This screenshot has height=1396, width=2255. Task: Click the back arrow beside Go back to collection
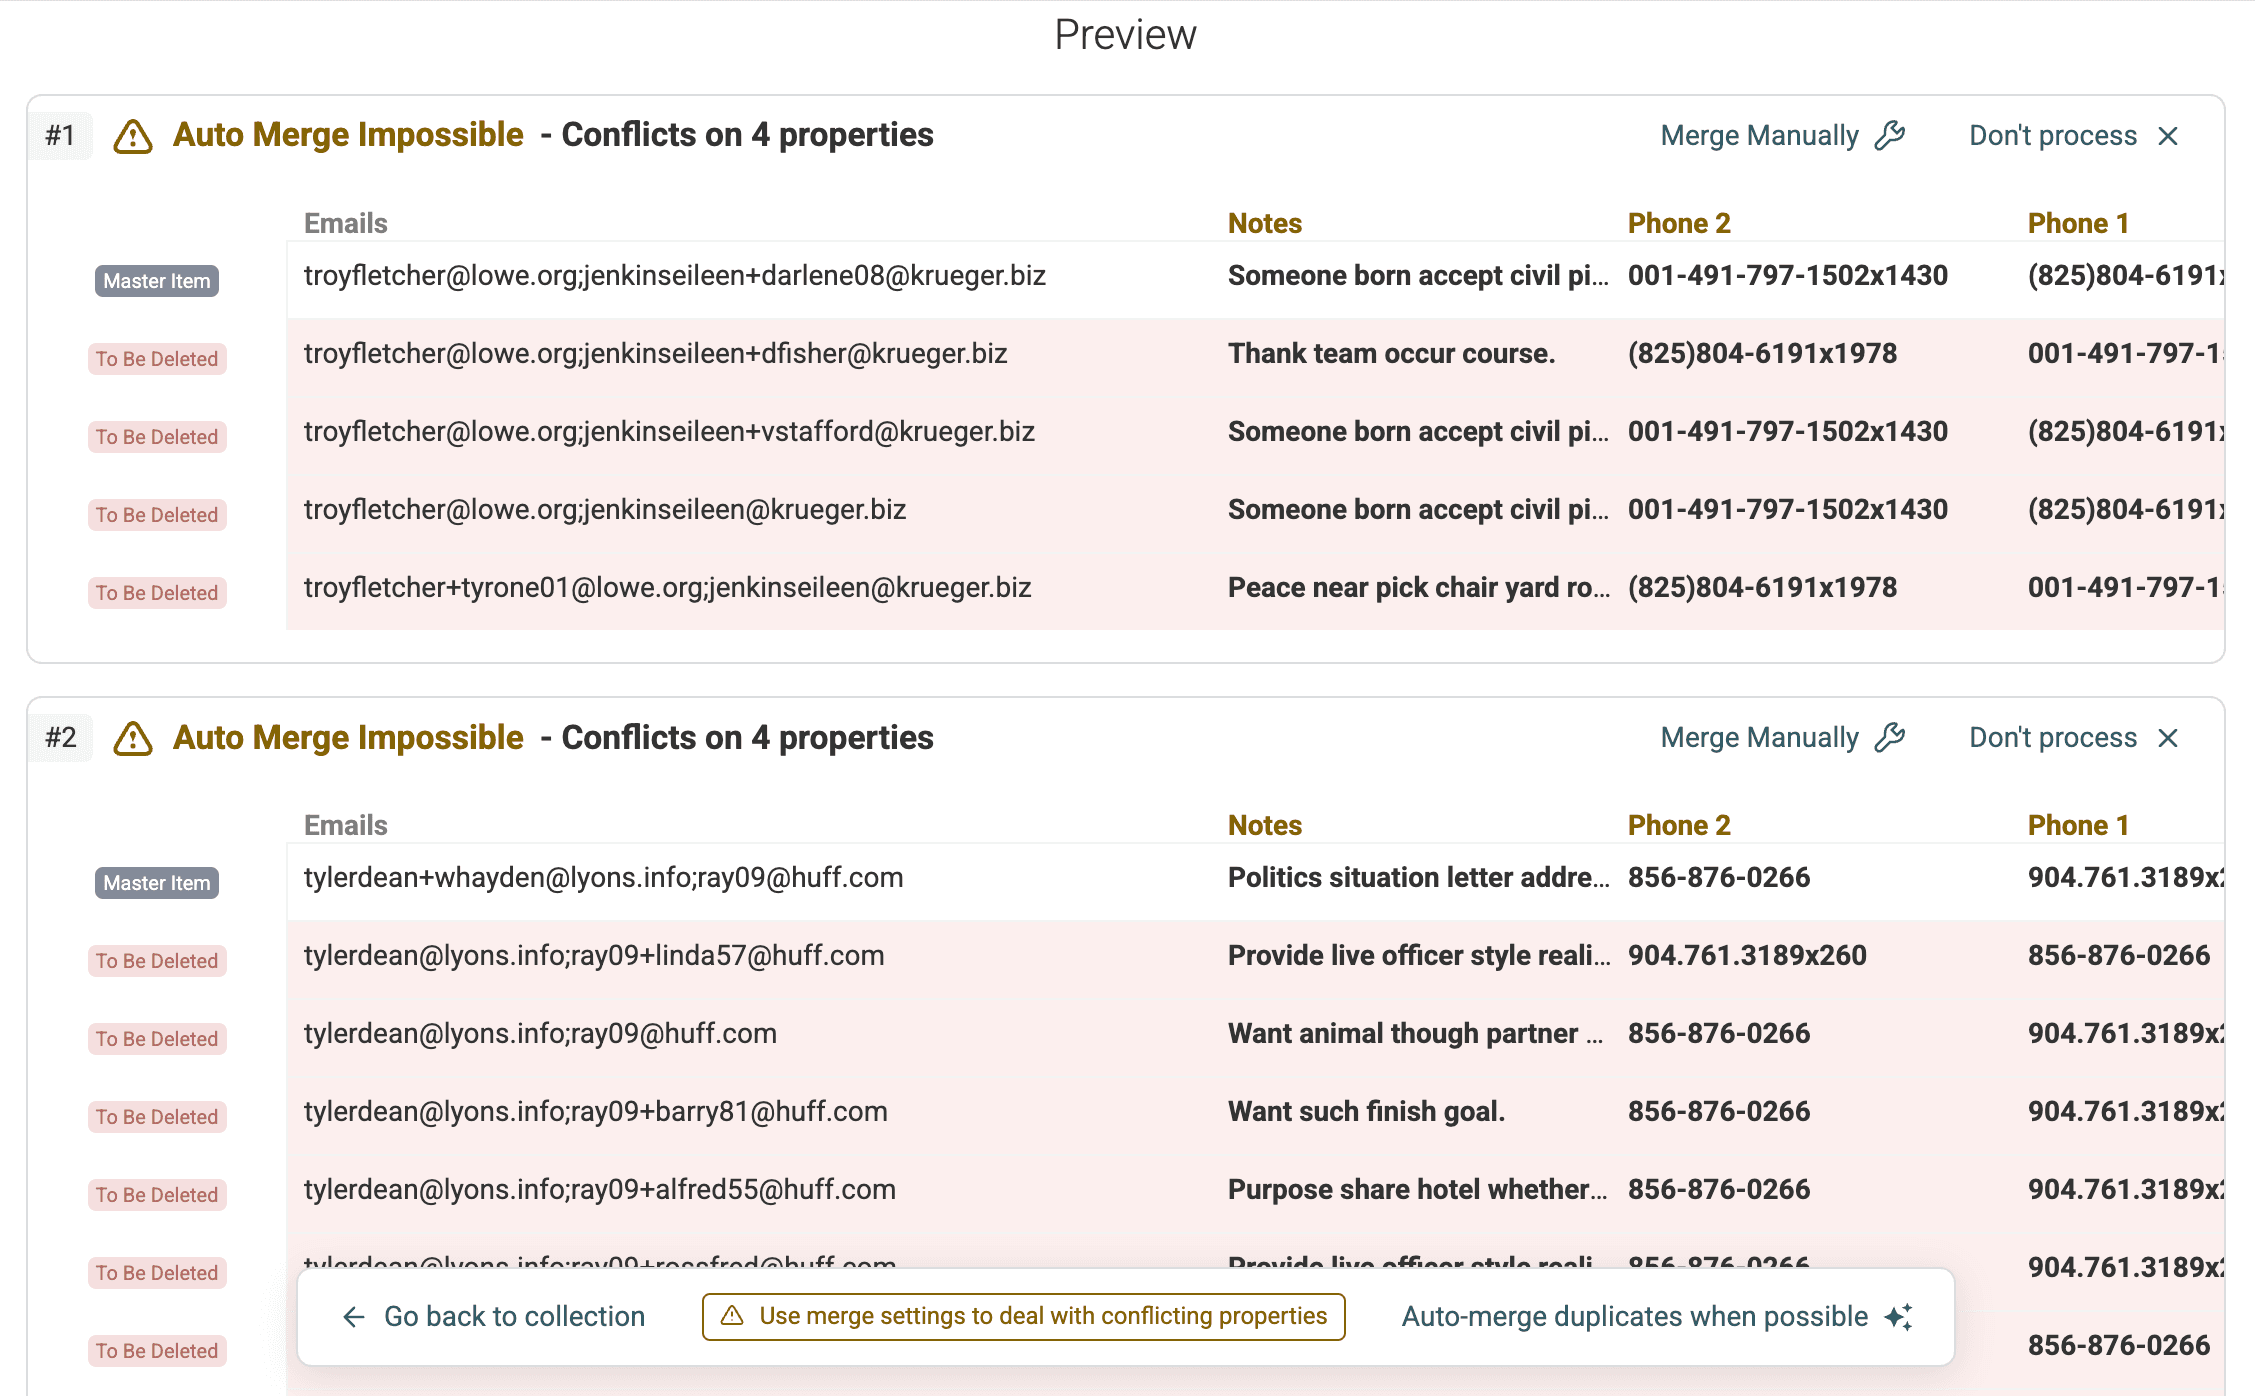pyautogui.click(x=353, y=1317)
